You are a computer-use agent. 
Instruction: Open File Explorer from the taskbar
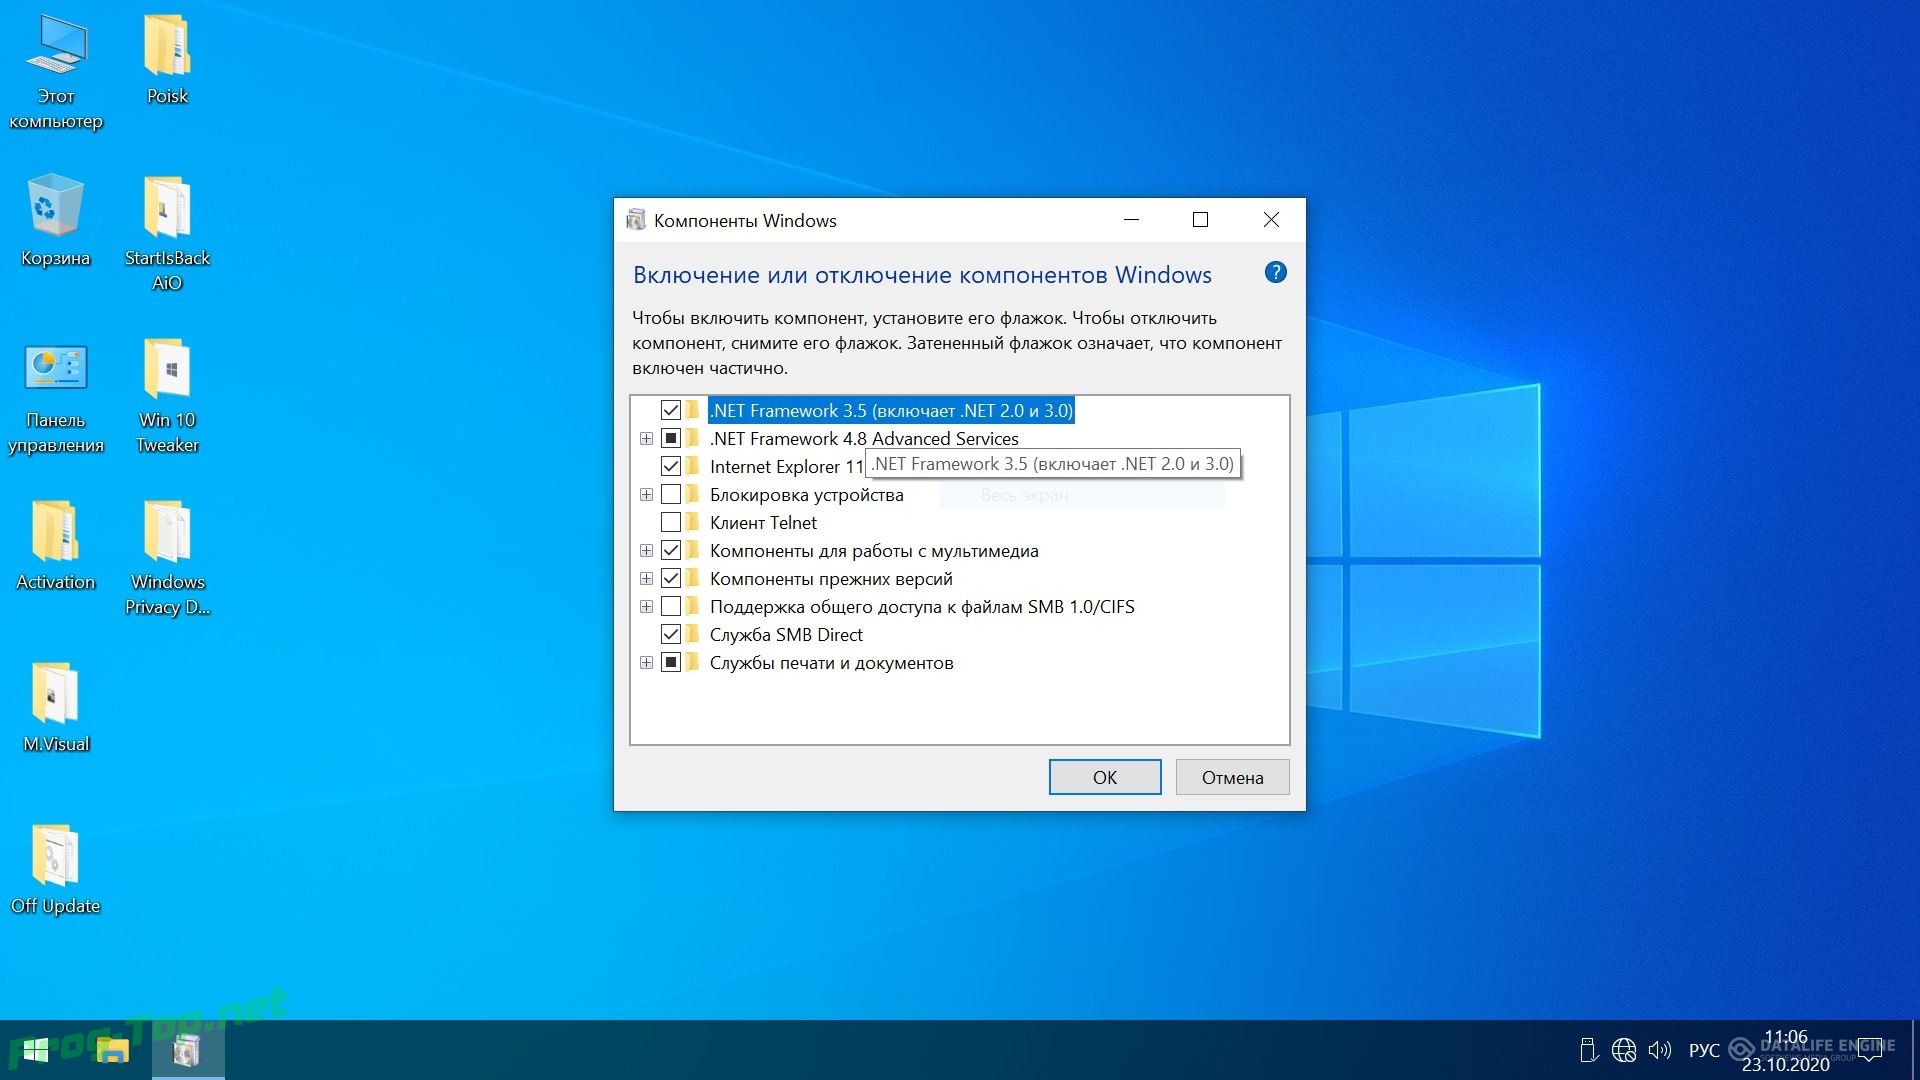click(x=112, y=1051)
